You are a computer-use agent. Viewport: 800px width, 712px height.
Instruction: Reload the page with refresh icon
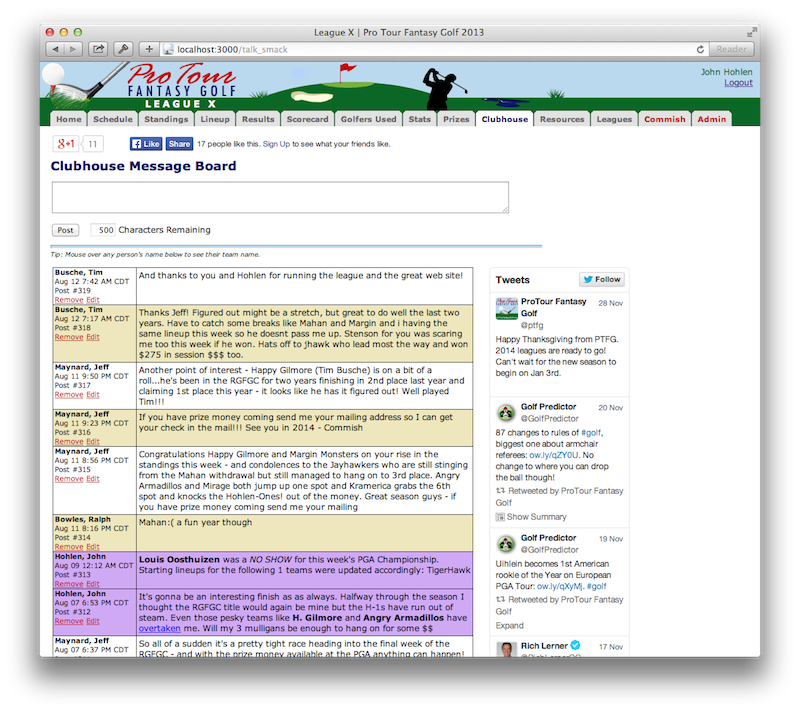pyautogui.click(x=700, y=49)
